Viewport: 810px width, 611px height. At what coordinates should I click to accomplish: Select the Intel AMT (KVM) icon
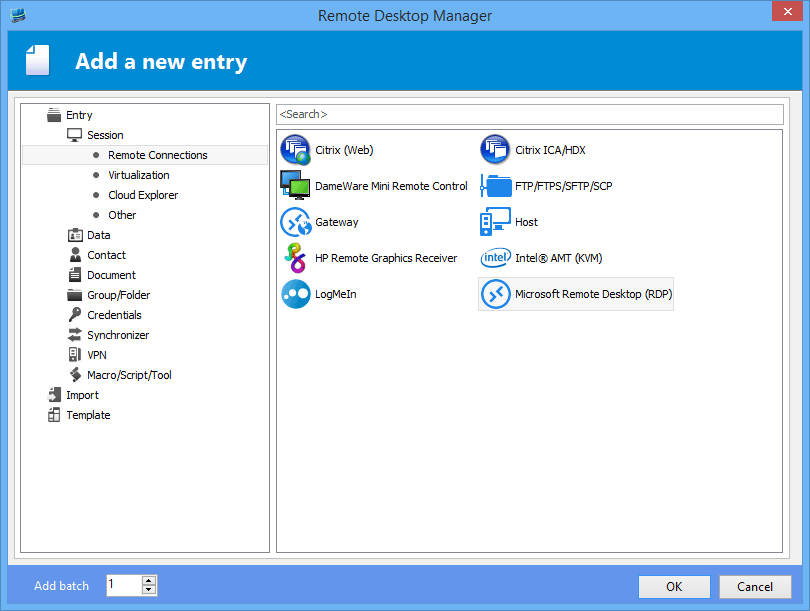coord(496,258)
